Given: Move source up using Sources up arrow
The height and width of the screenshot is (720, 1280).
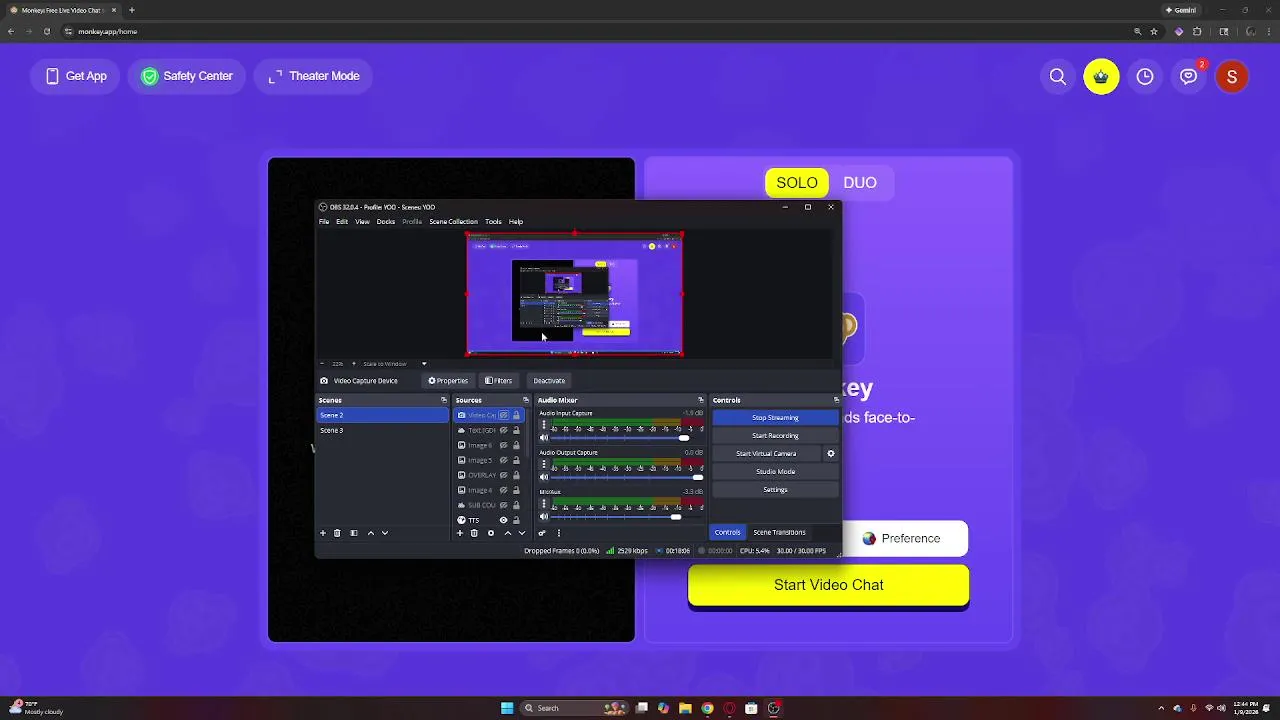Looking at the screenshot, I should 508,533.
